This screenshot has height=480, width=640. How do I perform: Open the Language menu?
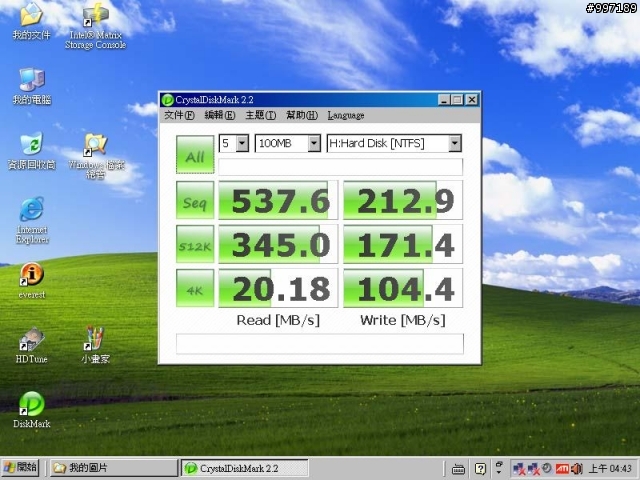[346, 116]
